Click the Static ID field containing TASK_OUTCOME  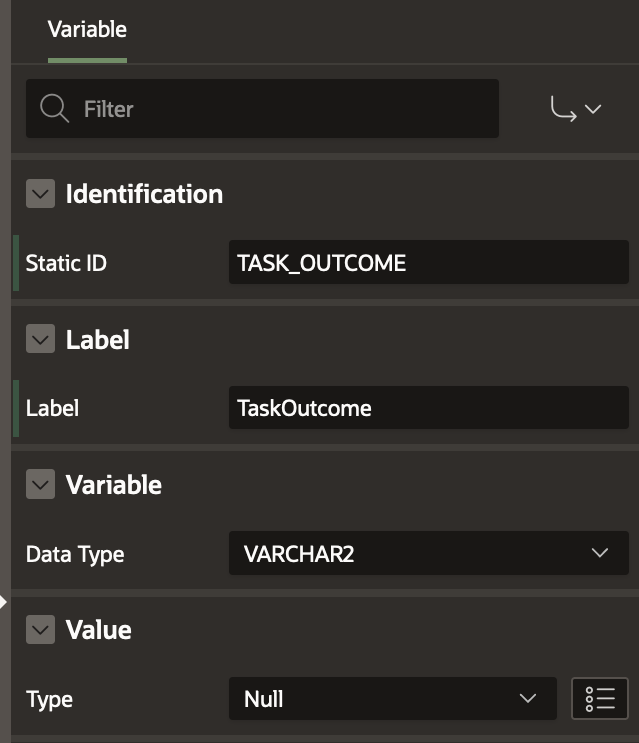tap(428, 263)
